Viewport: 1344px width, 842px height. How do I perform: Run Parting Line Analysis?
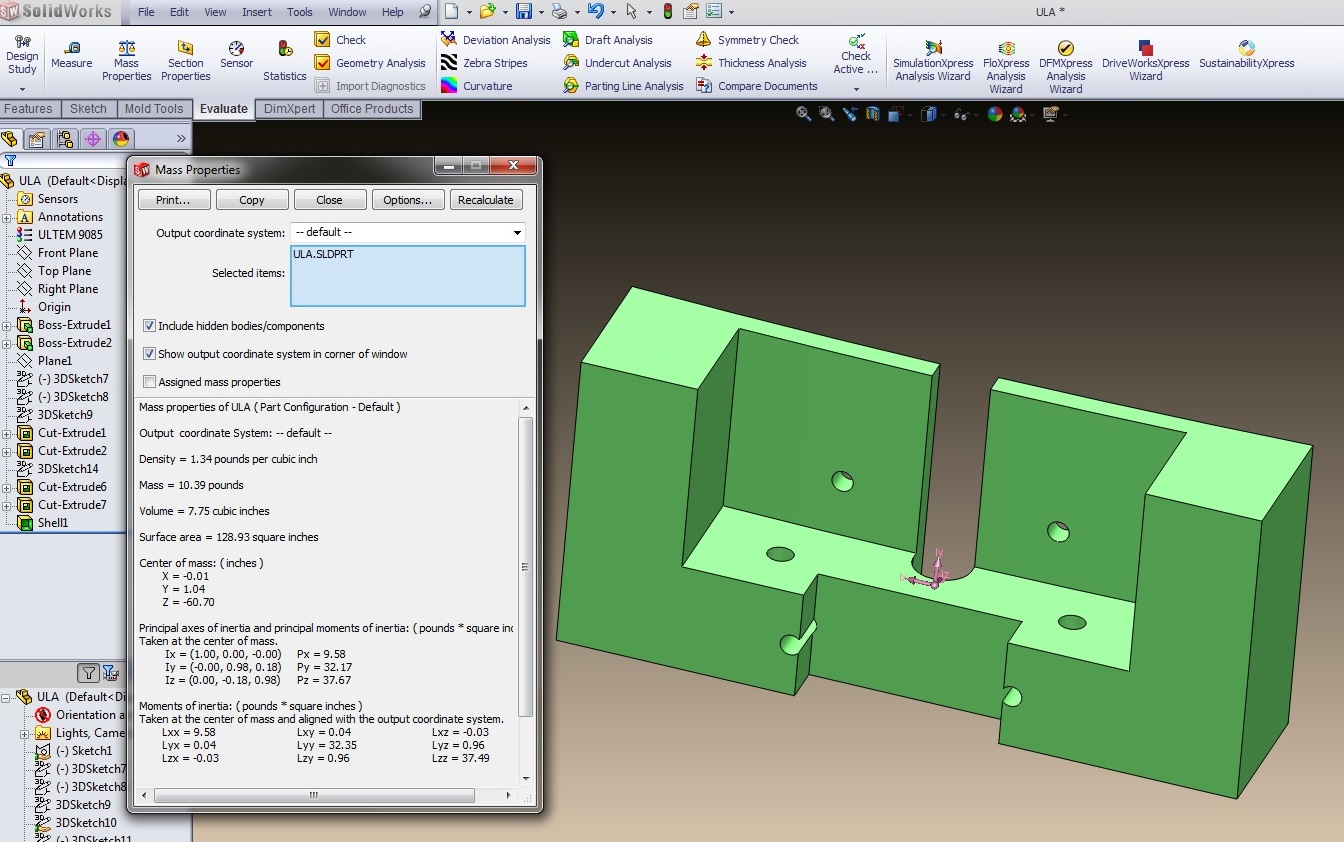pyautogui.click(x=623, y=86)
